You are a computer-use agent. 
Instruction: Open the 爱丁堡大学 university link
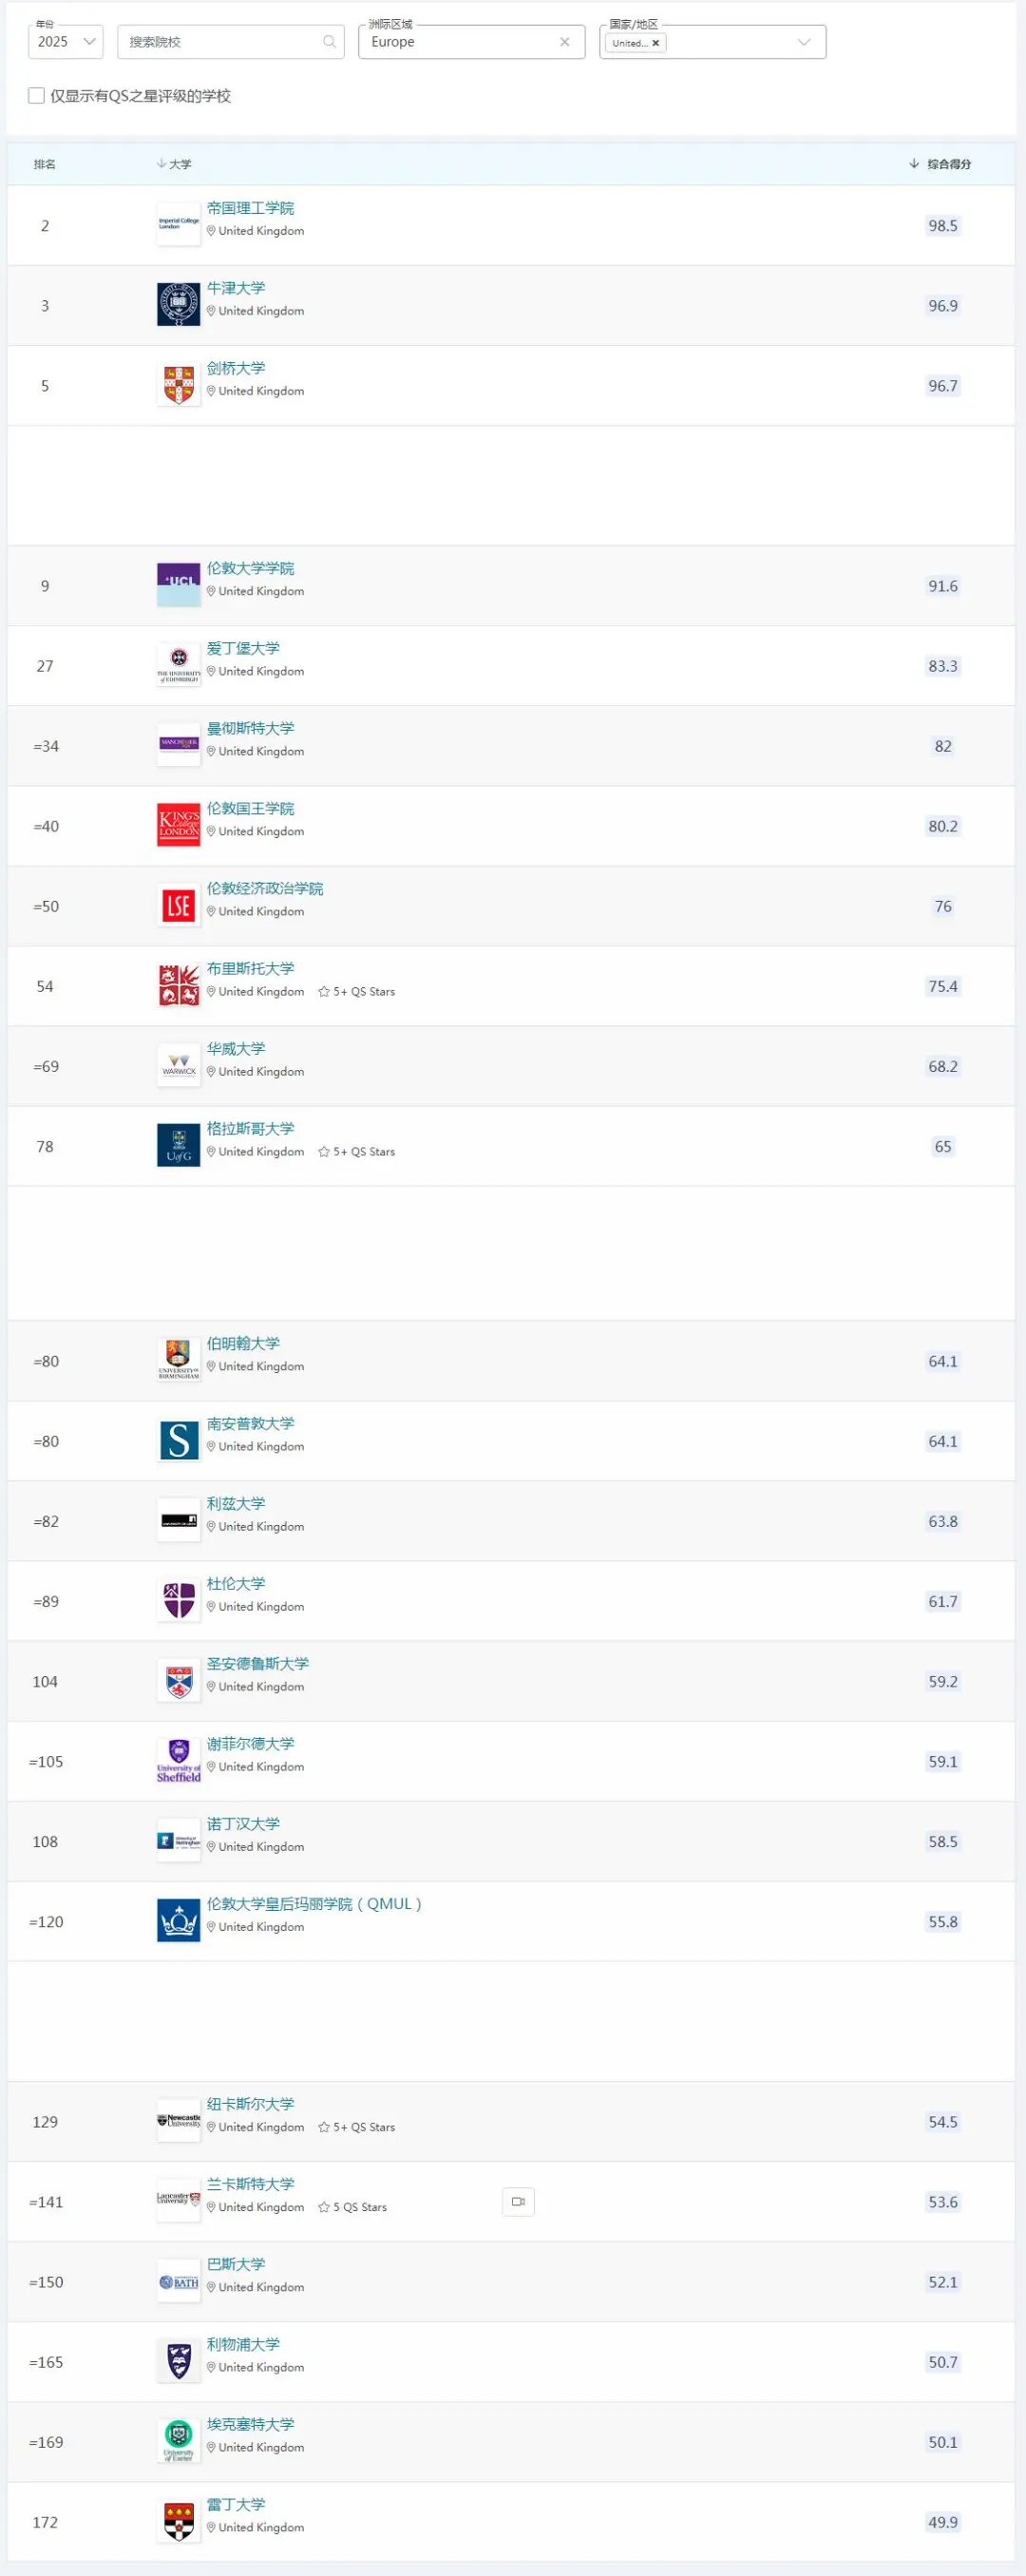pyautogui.click(x=243, y=648)
